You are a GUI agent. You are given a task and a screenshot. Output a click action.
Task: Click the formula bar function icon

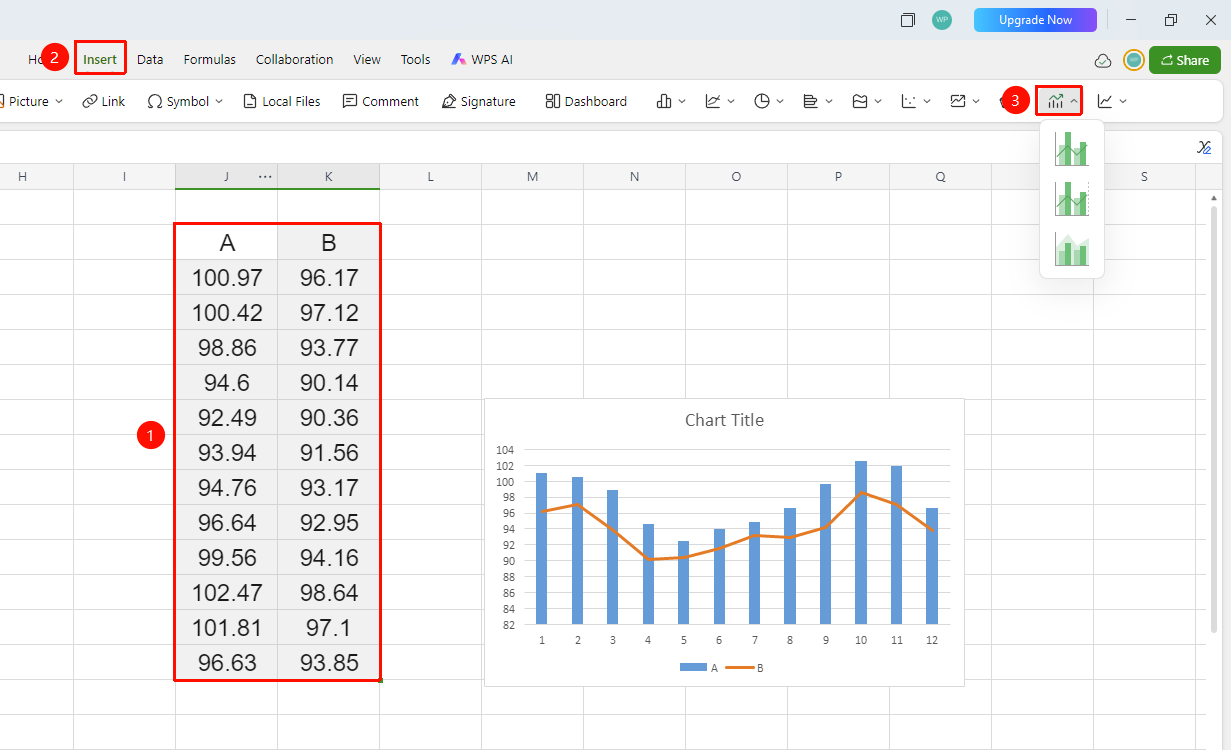tap(1204, 147)
